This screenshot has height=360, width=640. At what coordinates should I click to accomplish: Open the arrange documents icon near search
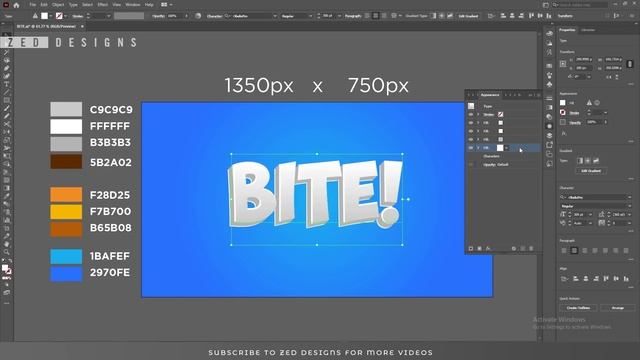click(x=546, y=5)
